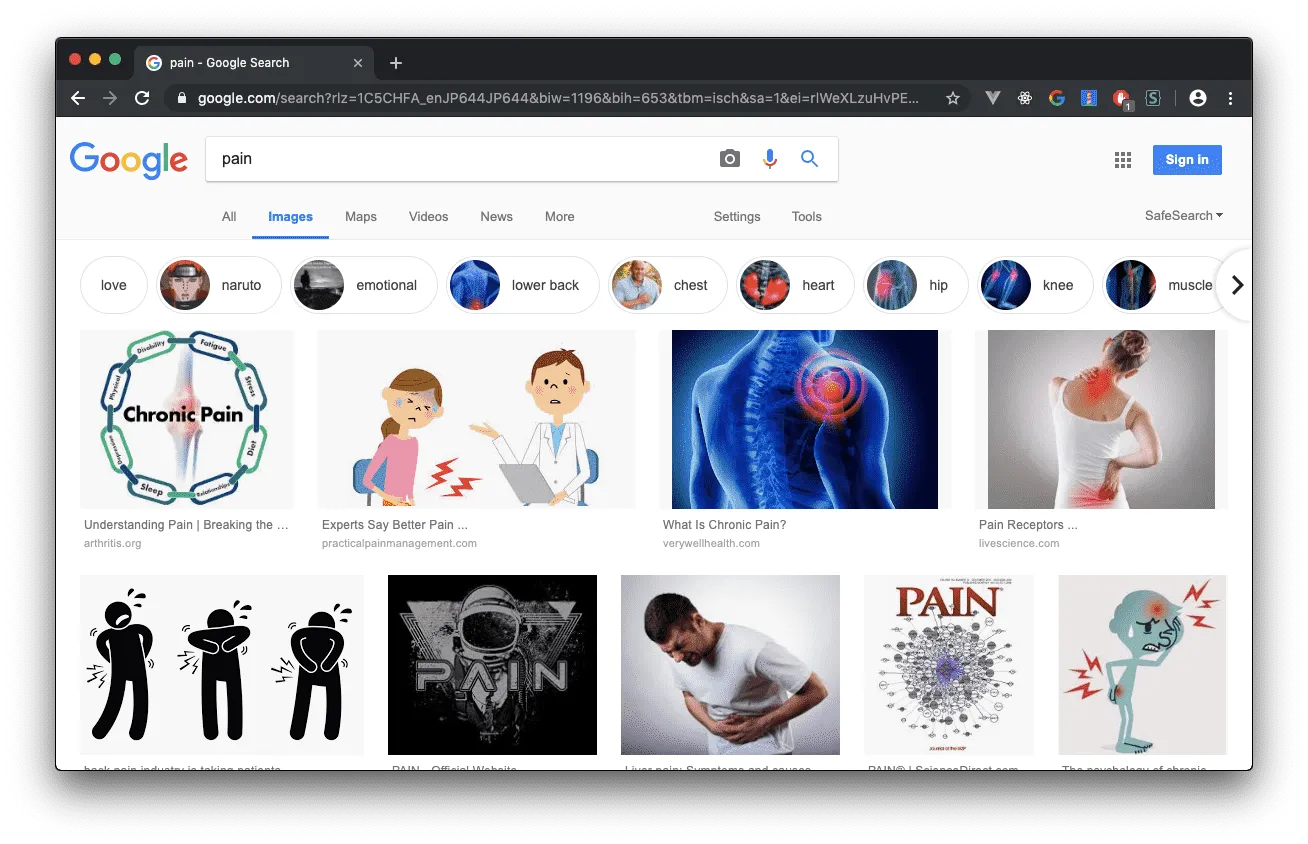Switch to the All results tab
Viewport: 1308px width, 844px height.
tap(229, 217)
